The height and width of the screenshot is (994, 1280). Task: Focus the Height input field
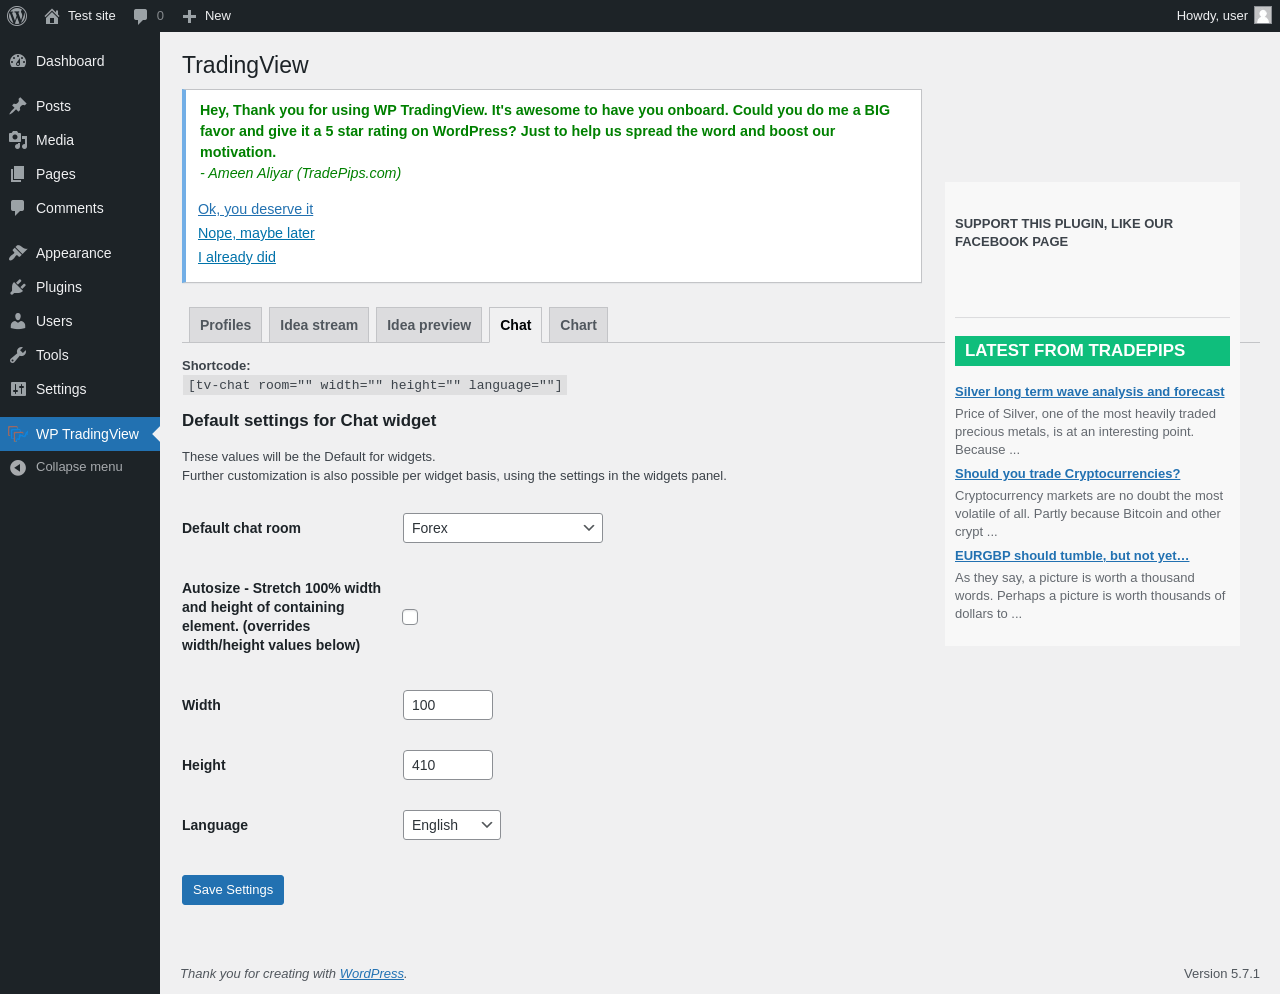pos(448,765)
